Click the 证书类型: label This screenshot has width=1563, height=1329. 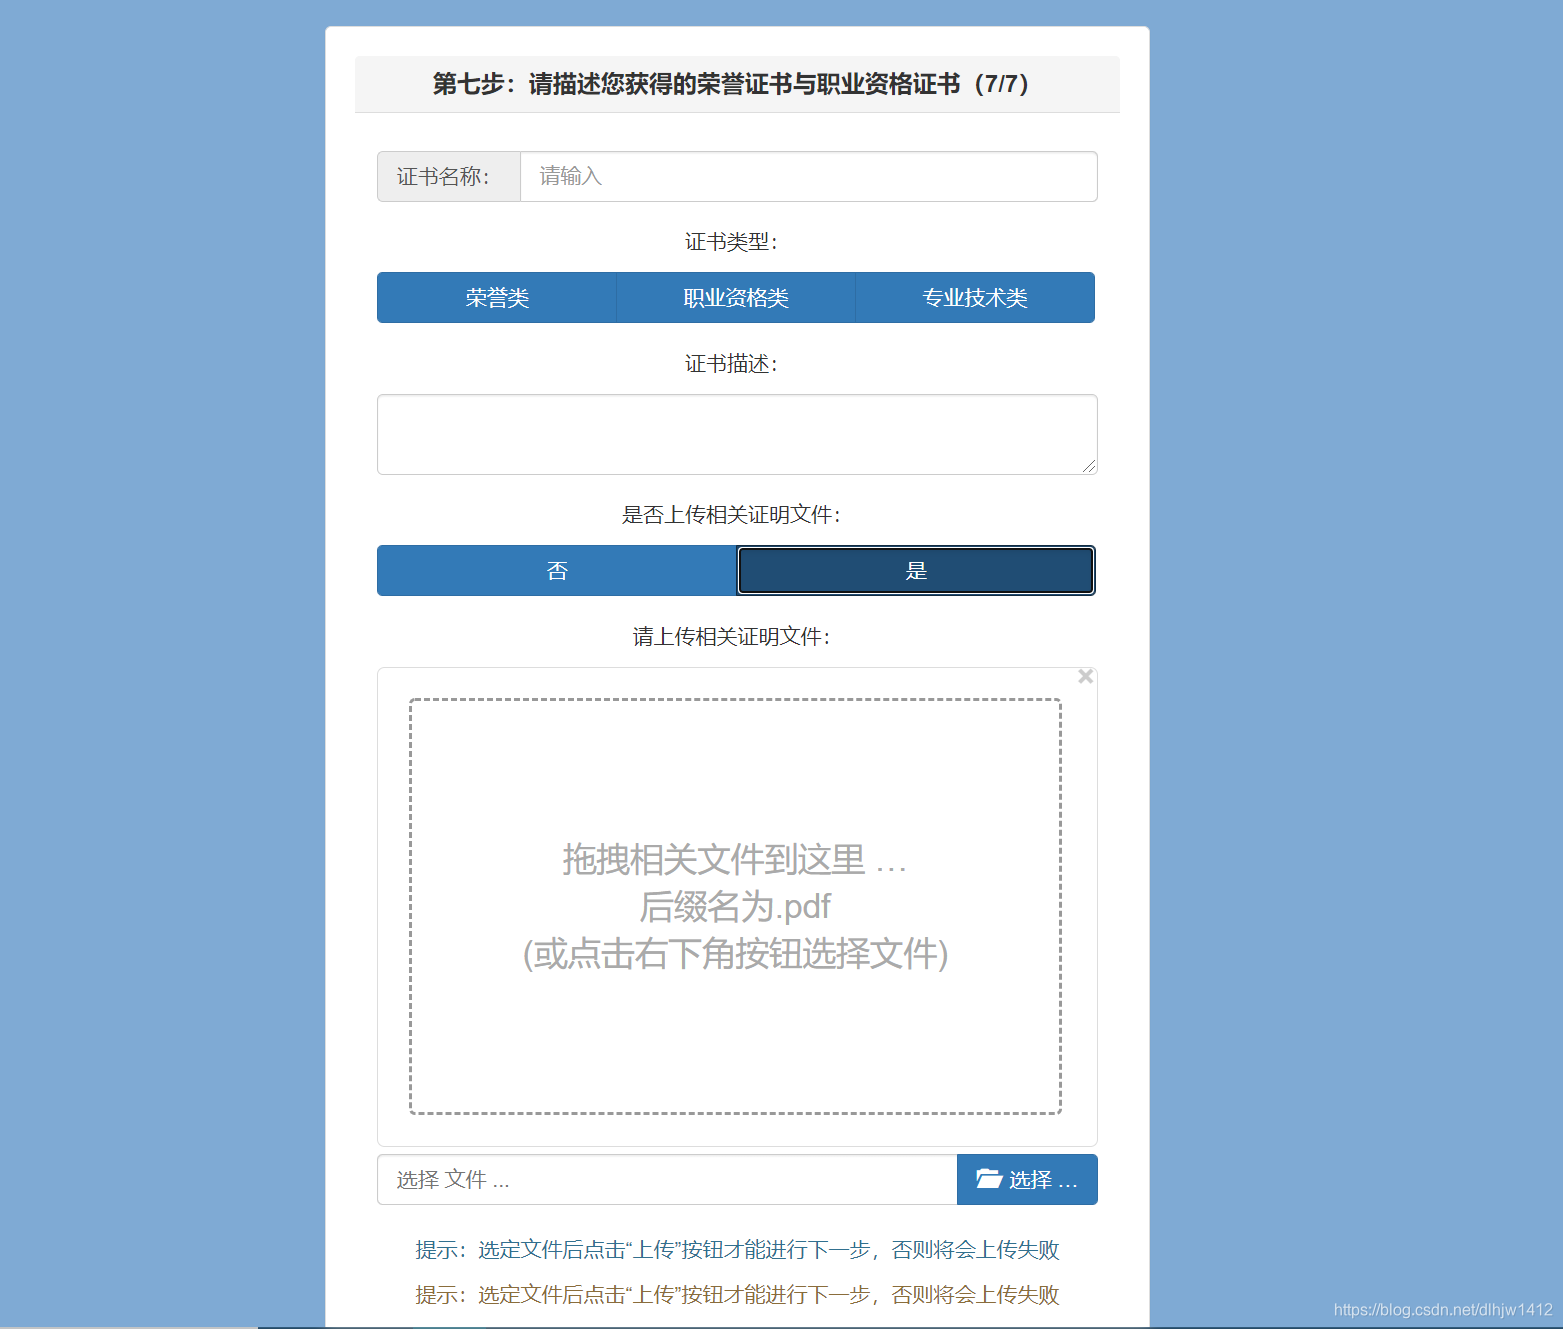click(x=731, y=242)
